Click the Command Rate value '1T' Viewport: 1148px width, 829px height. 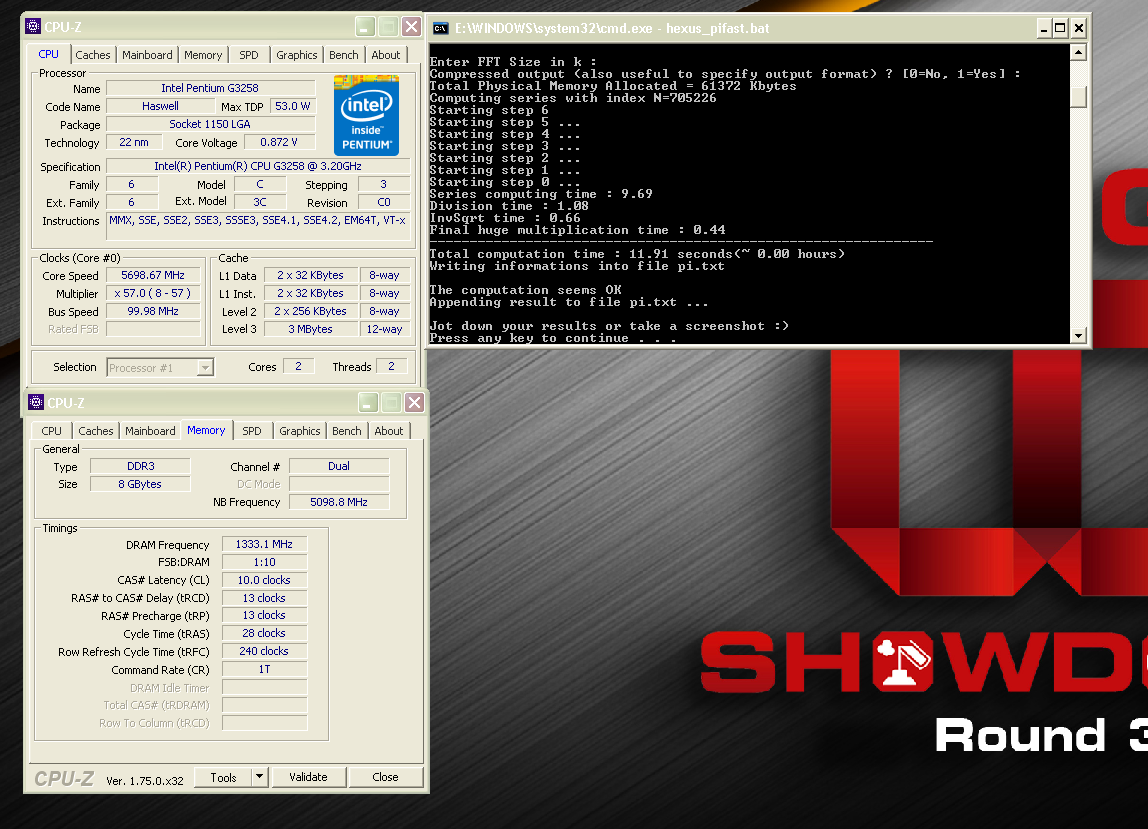click(264, 669)
